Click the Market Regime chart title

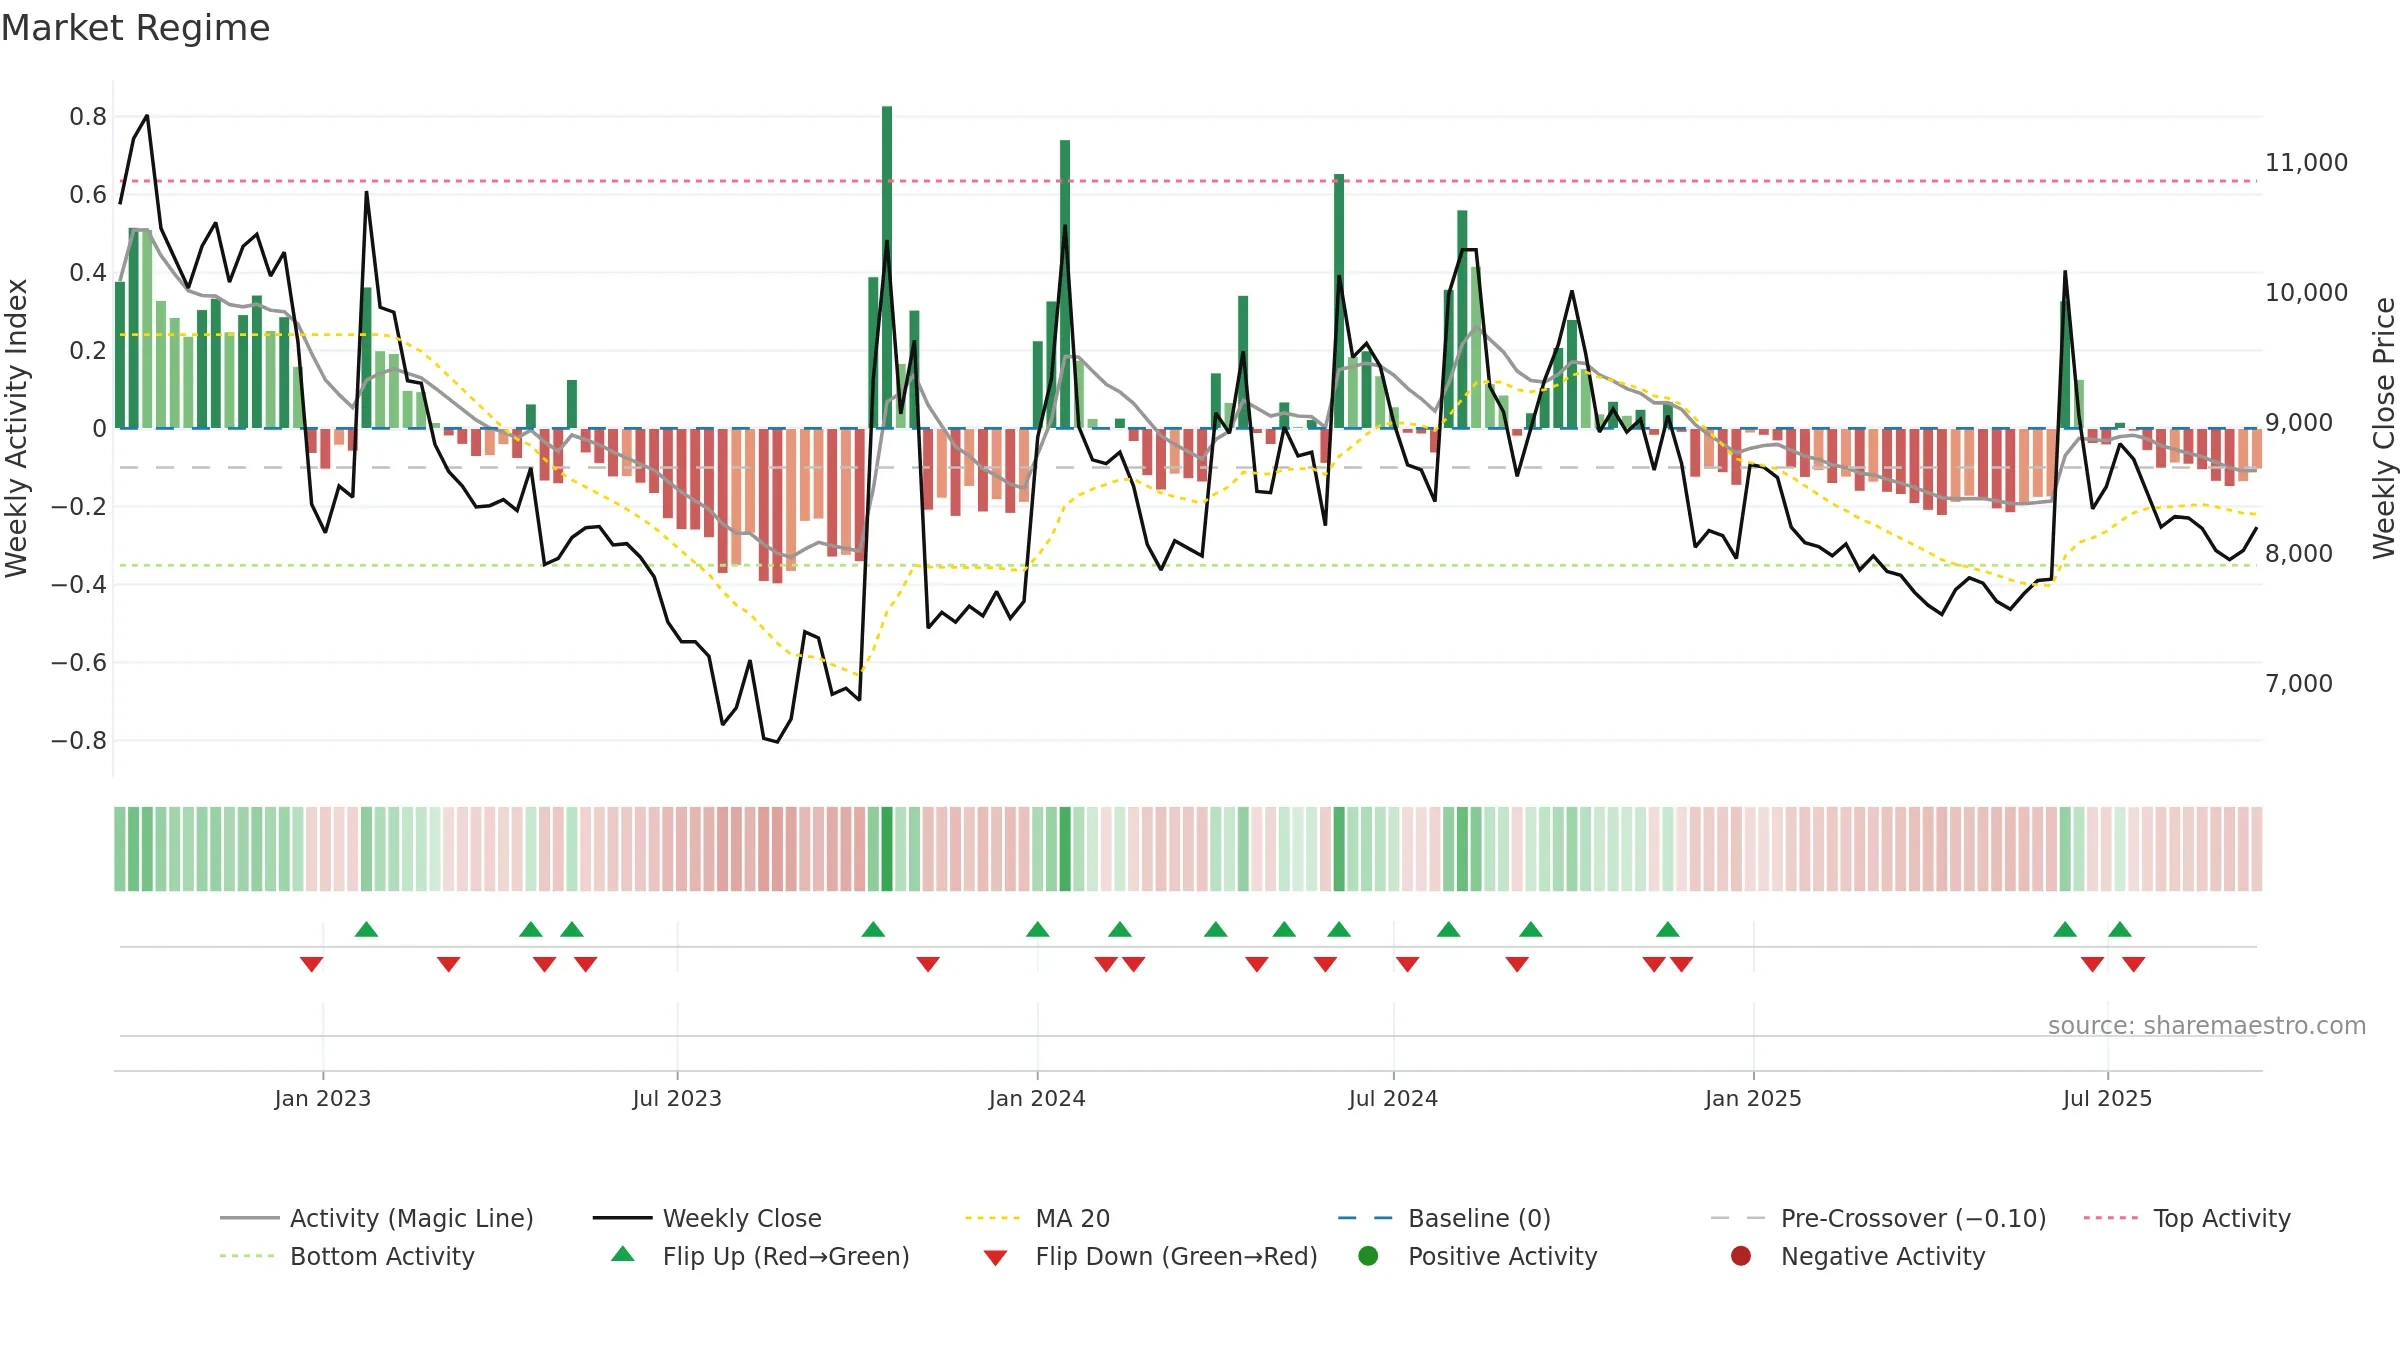click(135, 28)
